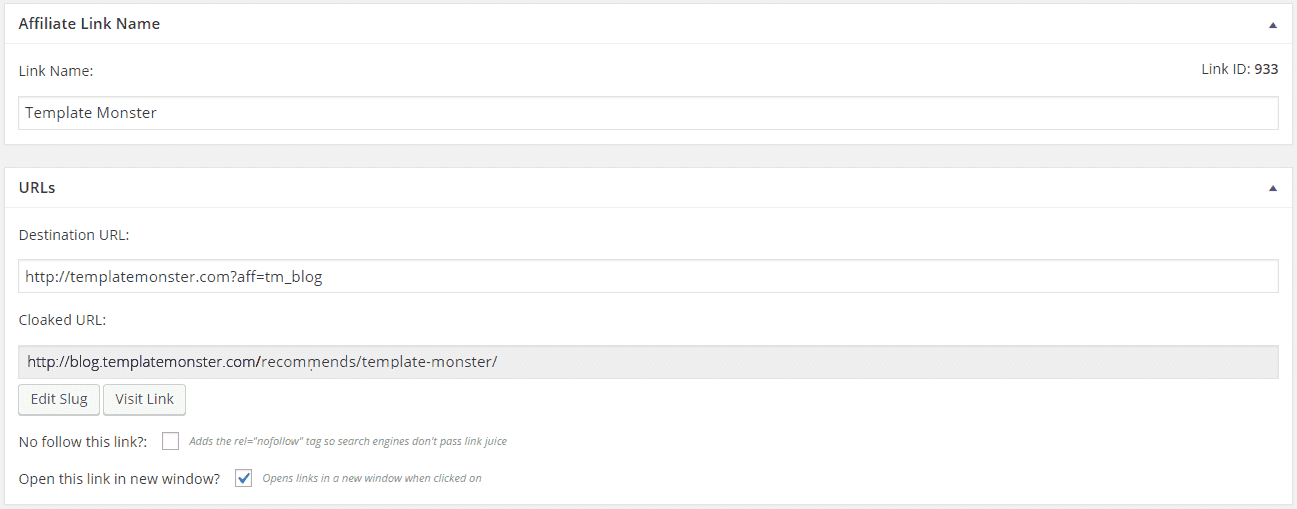Click the 'Link ID:' label text
Image resolution: width=1297 pixels, height=509 pixels.
pyautogui.click(x=1225, y=70)
